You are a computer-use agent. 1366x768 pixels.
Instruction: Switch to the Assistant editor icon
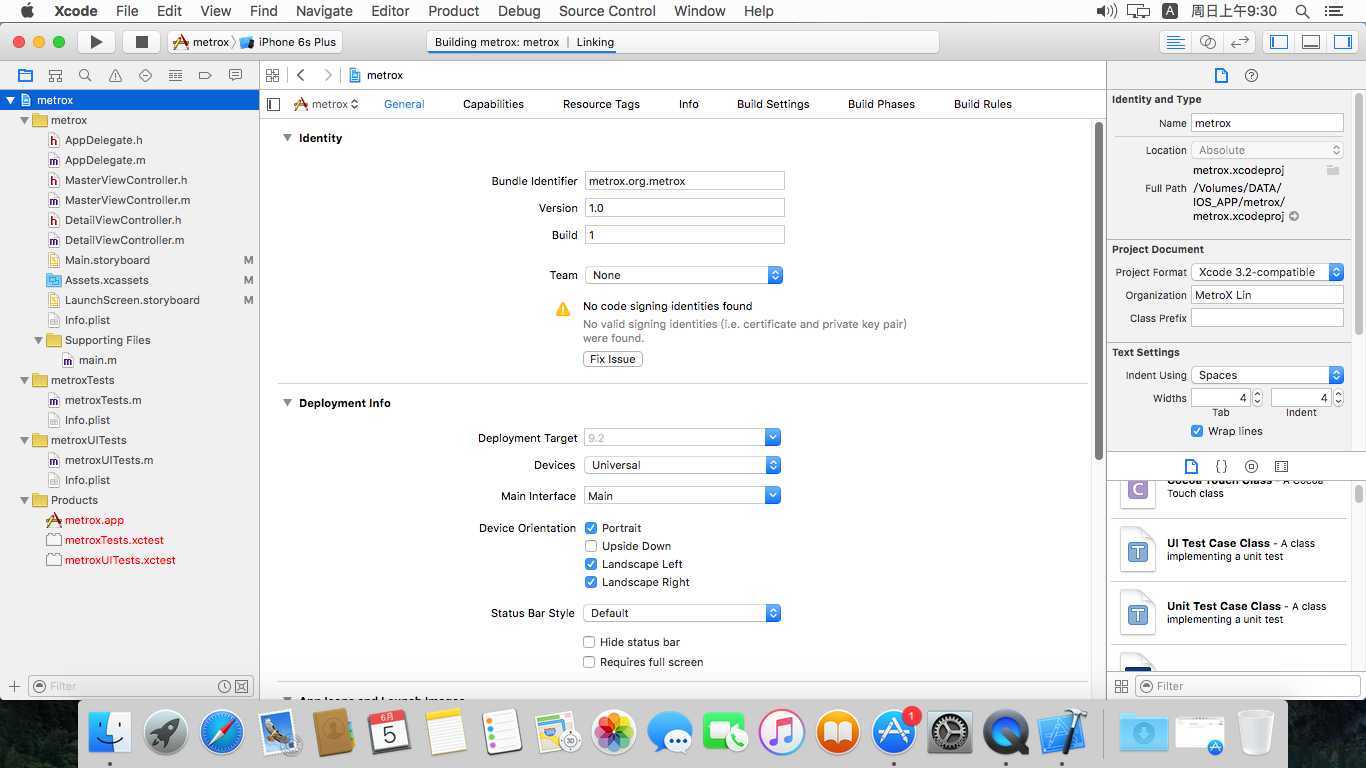click(x=1207, y=42)
